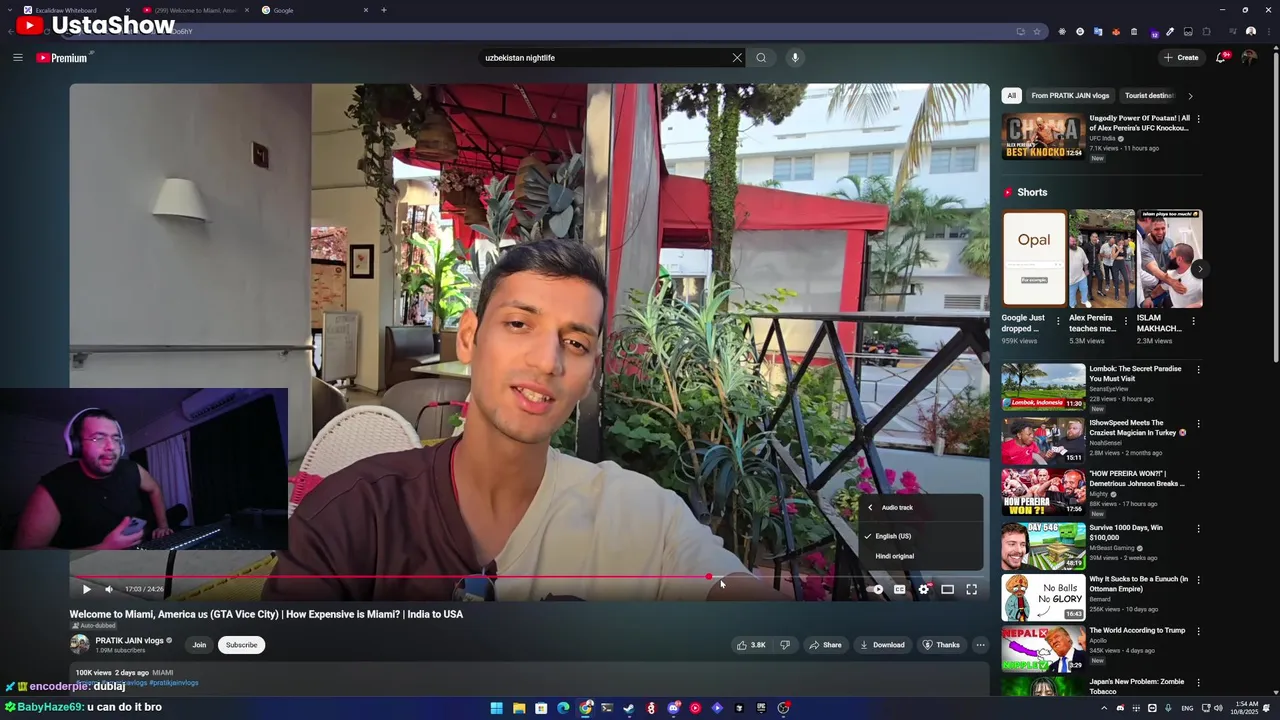Toggle autoplay switch in player controls
The height and width of the screenshot is (720, 1280).
(x=876, y=589)
